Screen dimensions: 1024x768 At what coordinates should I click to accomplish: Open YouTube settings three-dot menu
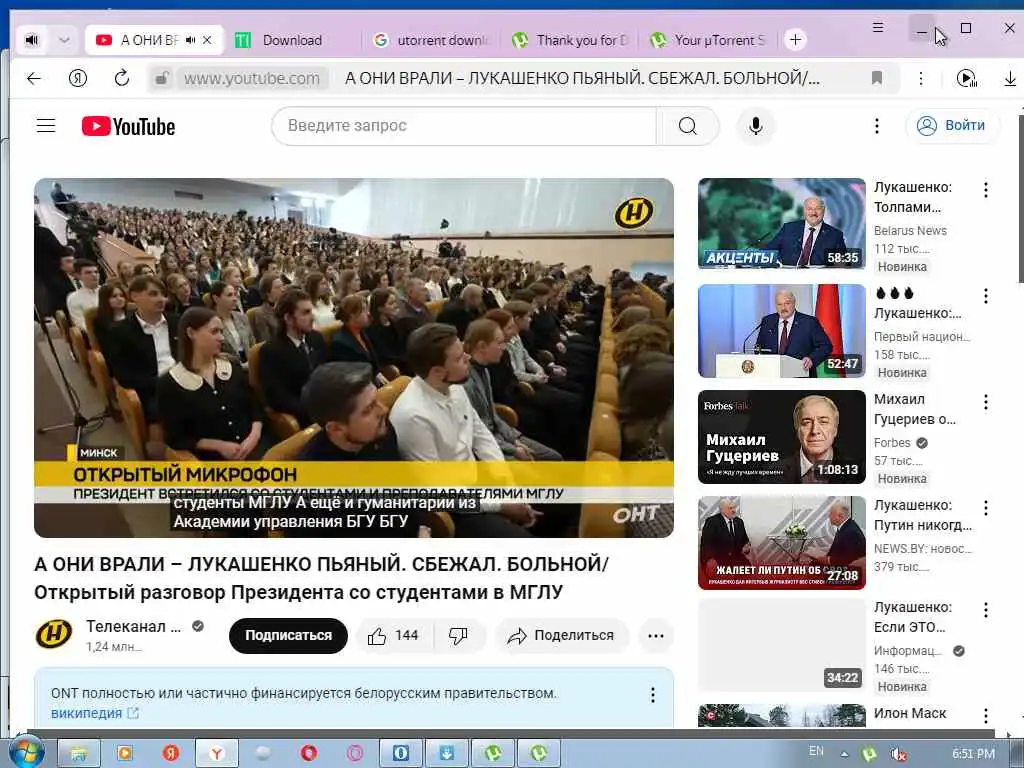[x=876, y=125]
